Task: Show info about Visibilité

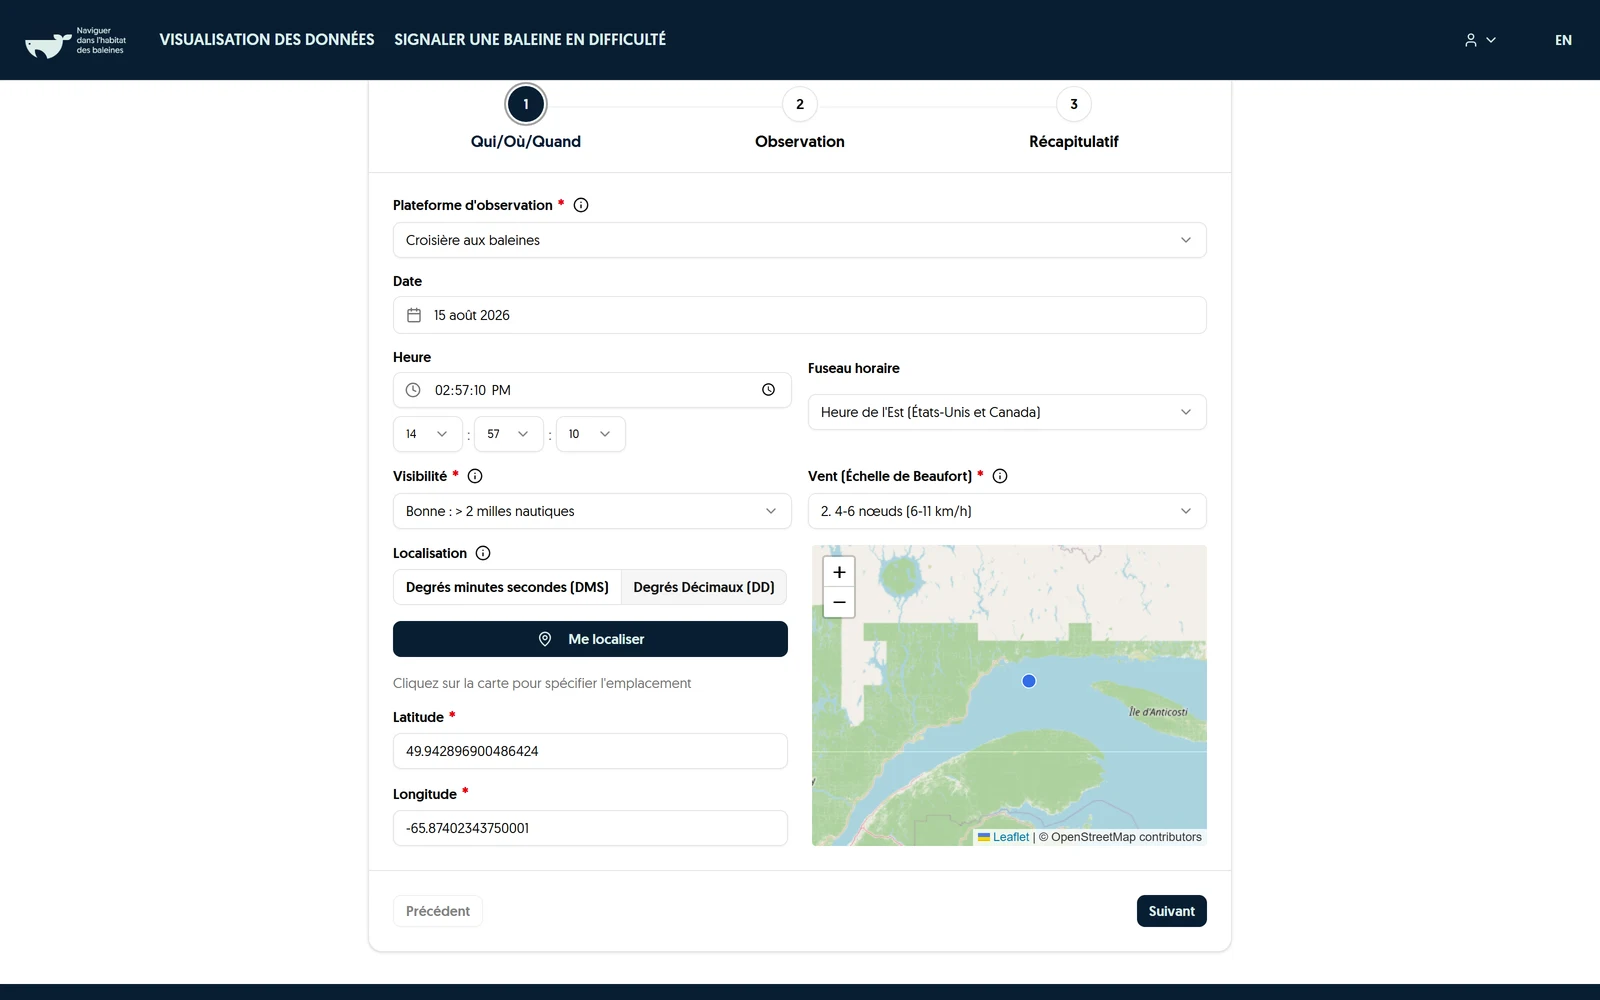Action: point(475,476)
